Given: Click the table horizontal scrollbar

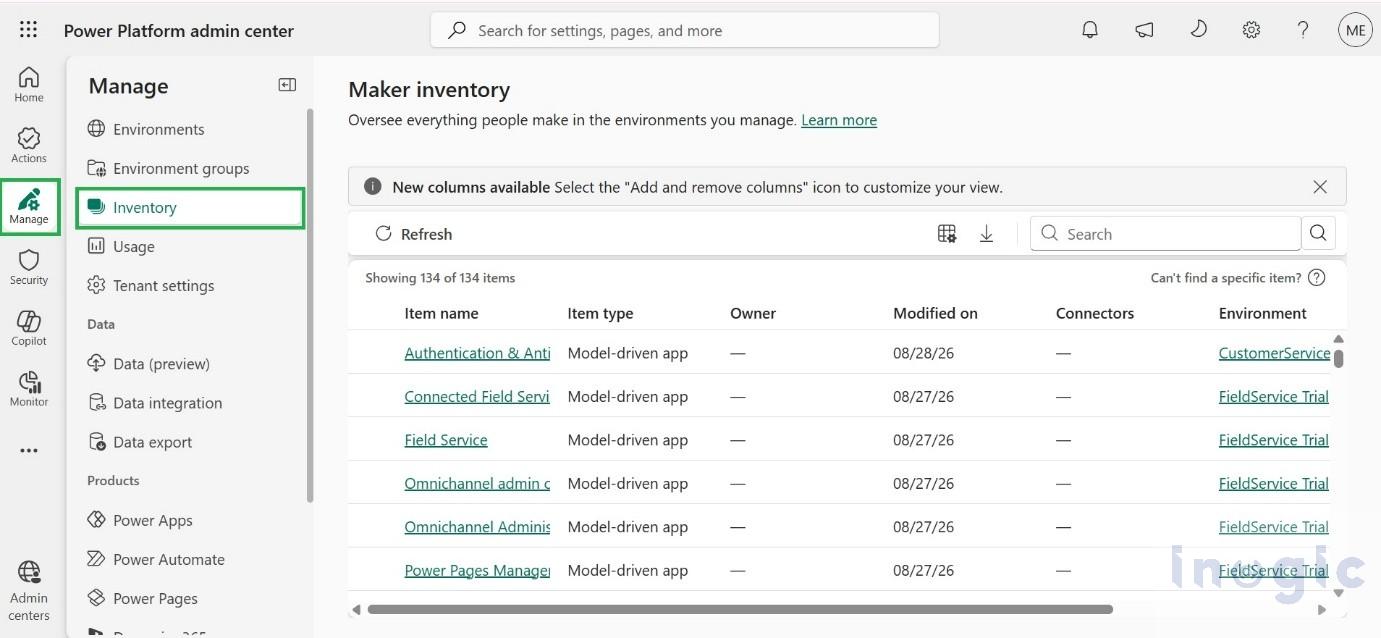Looking at the screenshot, I should [x=740, y=609].
